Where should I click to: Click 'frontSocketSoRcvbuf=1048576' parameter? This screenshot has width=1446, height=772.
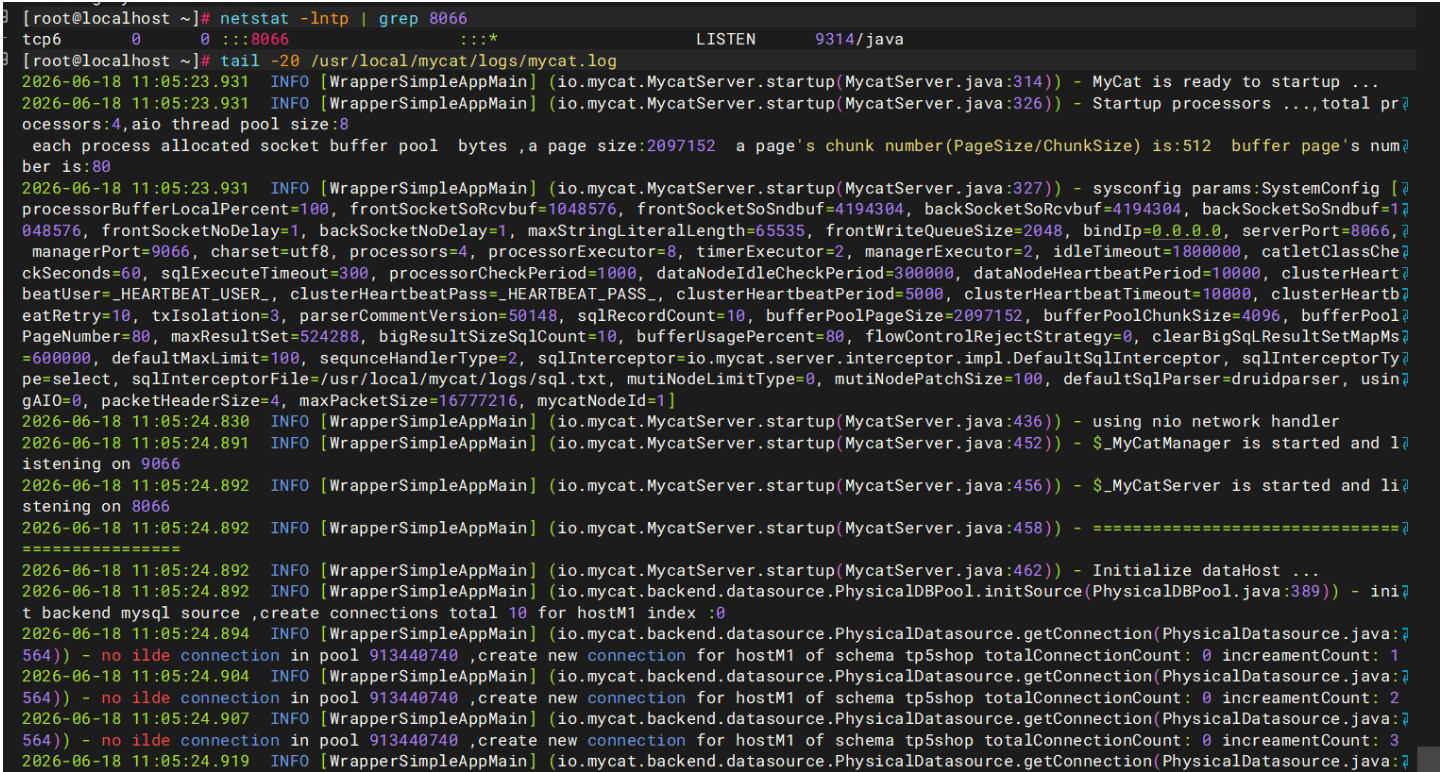pyautogui.click(x=483, y=209)
